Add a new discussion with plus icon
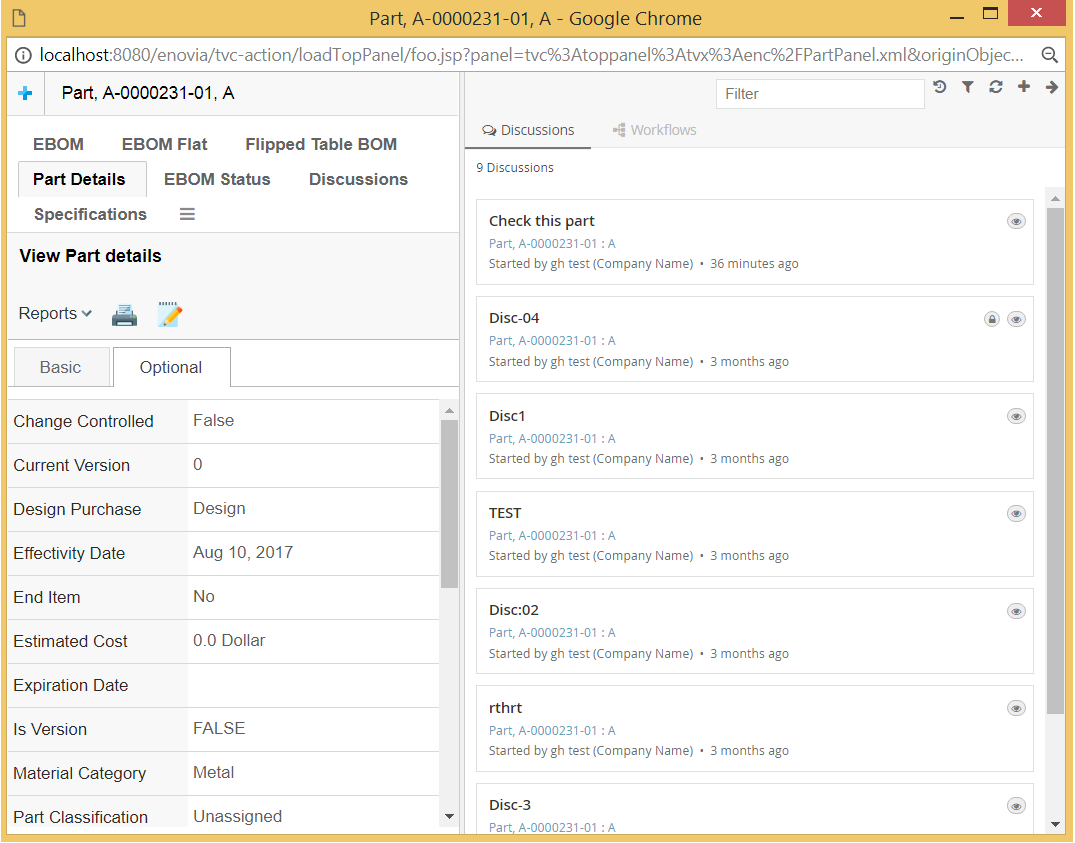This screenshot has height=843, width=1075. point(1024,87)
